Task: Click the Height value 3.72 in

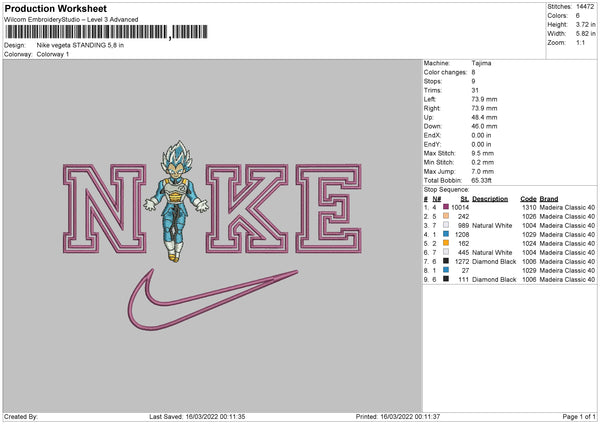Action: tap(585, 24)
